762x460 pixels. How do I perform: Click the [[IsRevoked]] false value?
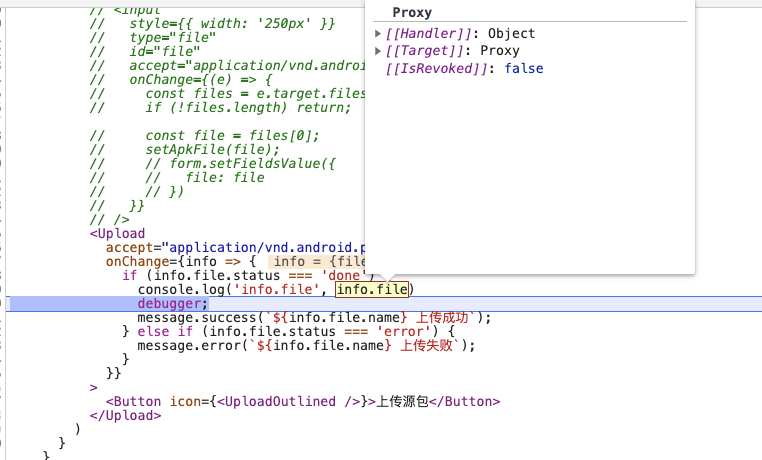pos(523,68)
